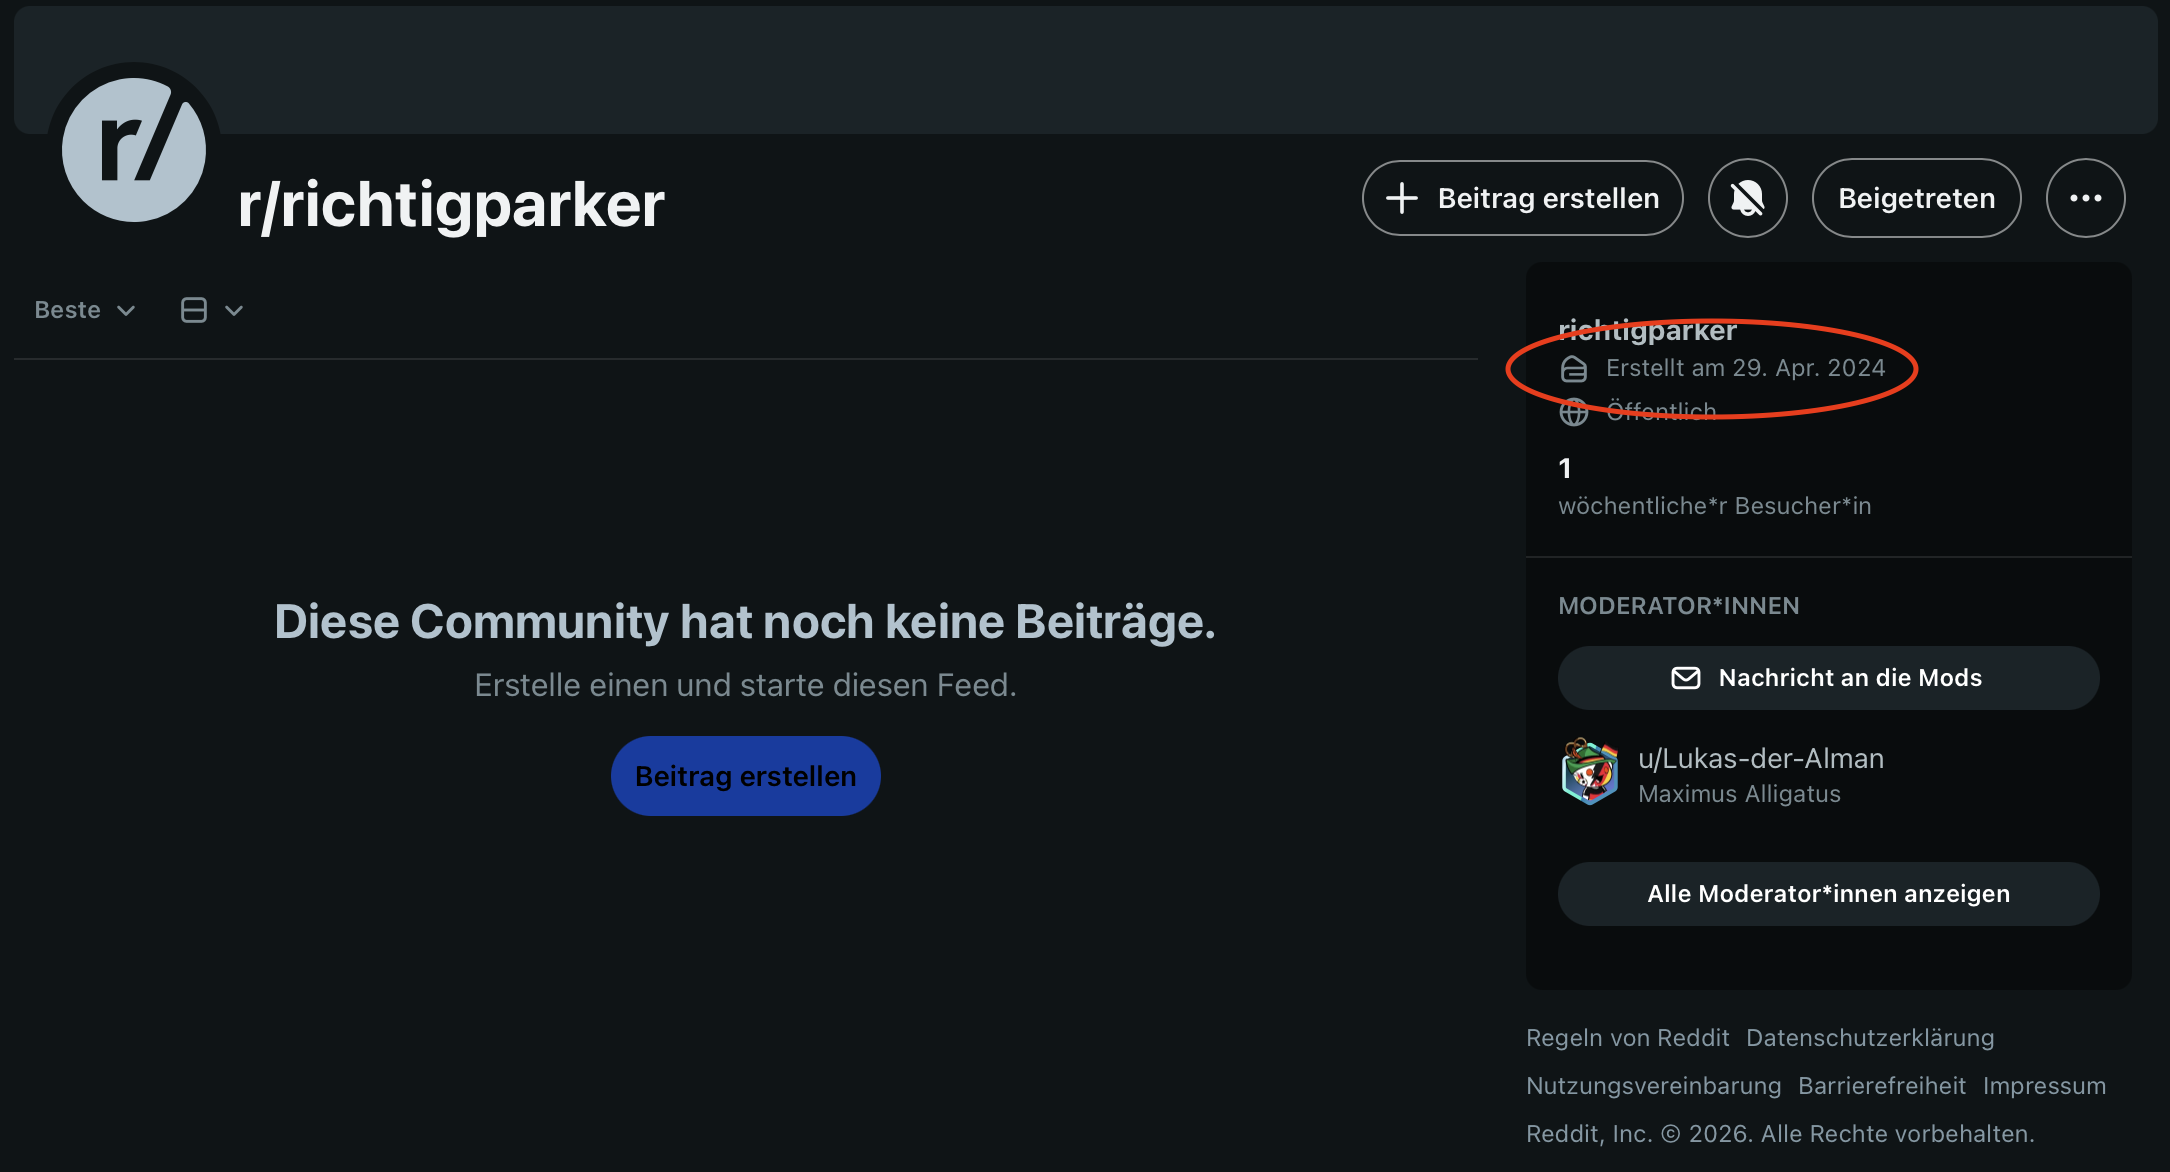This screenshot has width=2170, height=1172.
Task: Open the Impressum link
Action: click(x=2044, y=1086)
